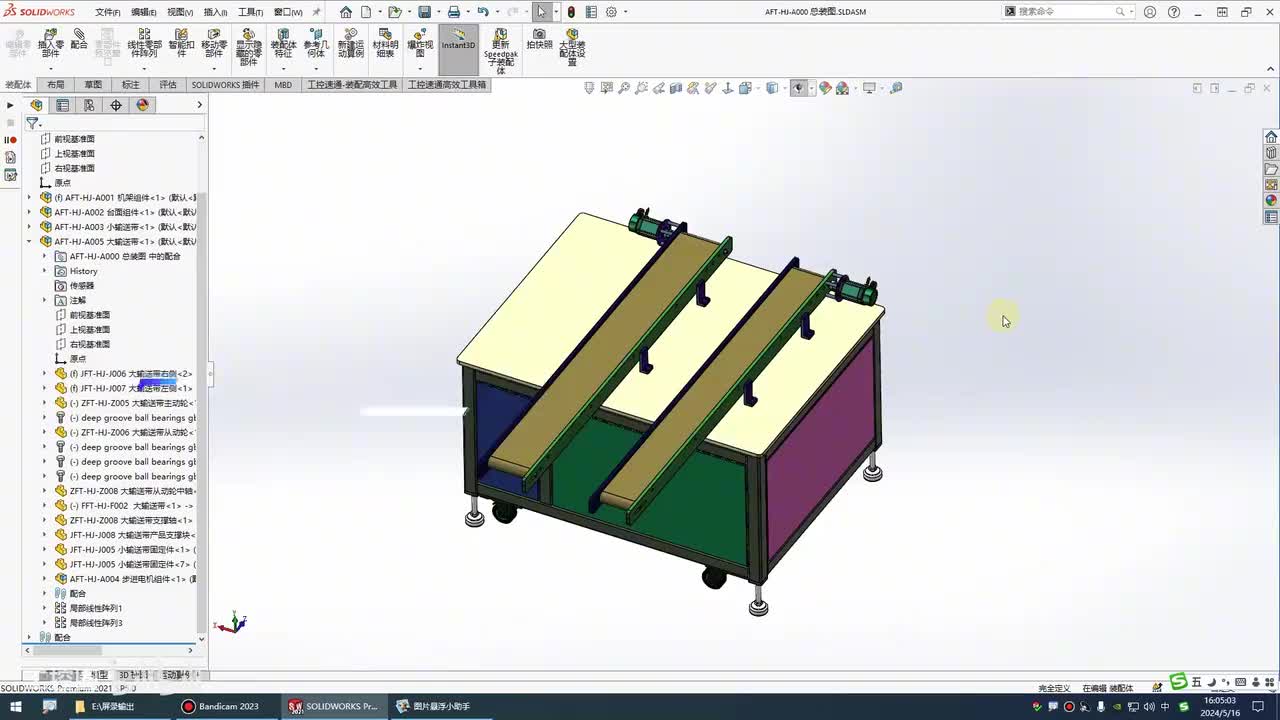Screen dimensions: 1280x720
Task: Open Bandicam 2023 in the taskbar
Action: [220, 706]
